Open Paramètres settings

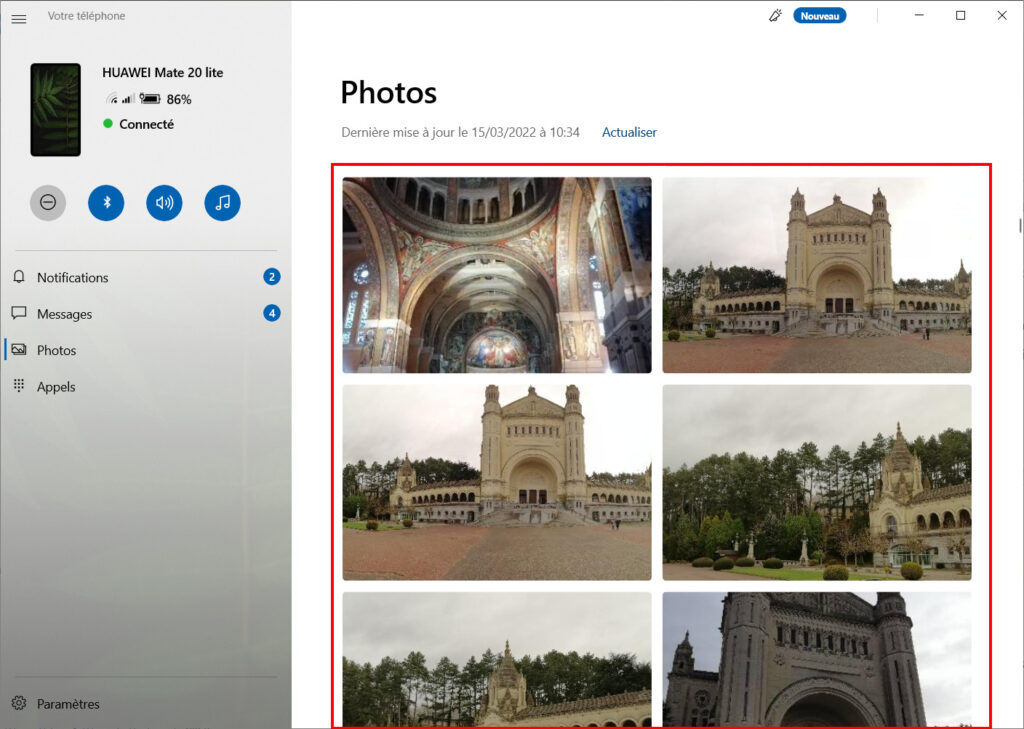(x=146, y=704)
